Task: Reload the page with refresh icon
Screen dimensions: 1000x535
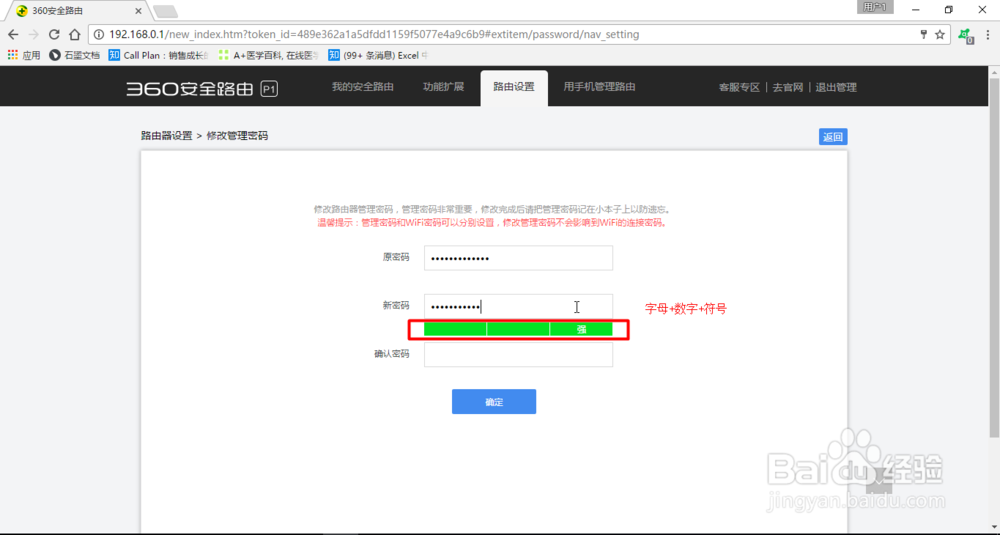Action: tap(54, 34)
